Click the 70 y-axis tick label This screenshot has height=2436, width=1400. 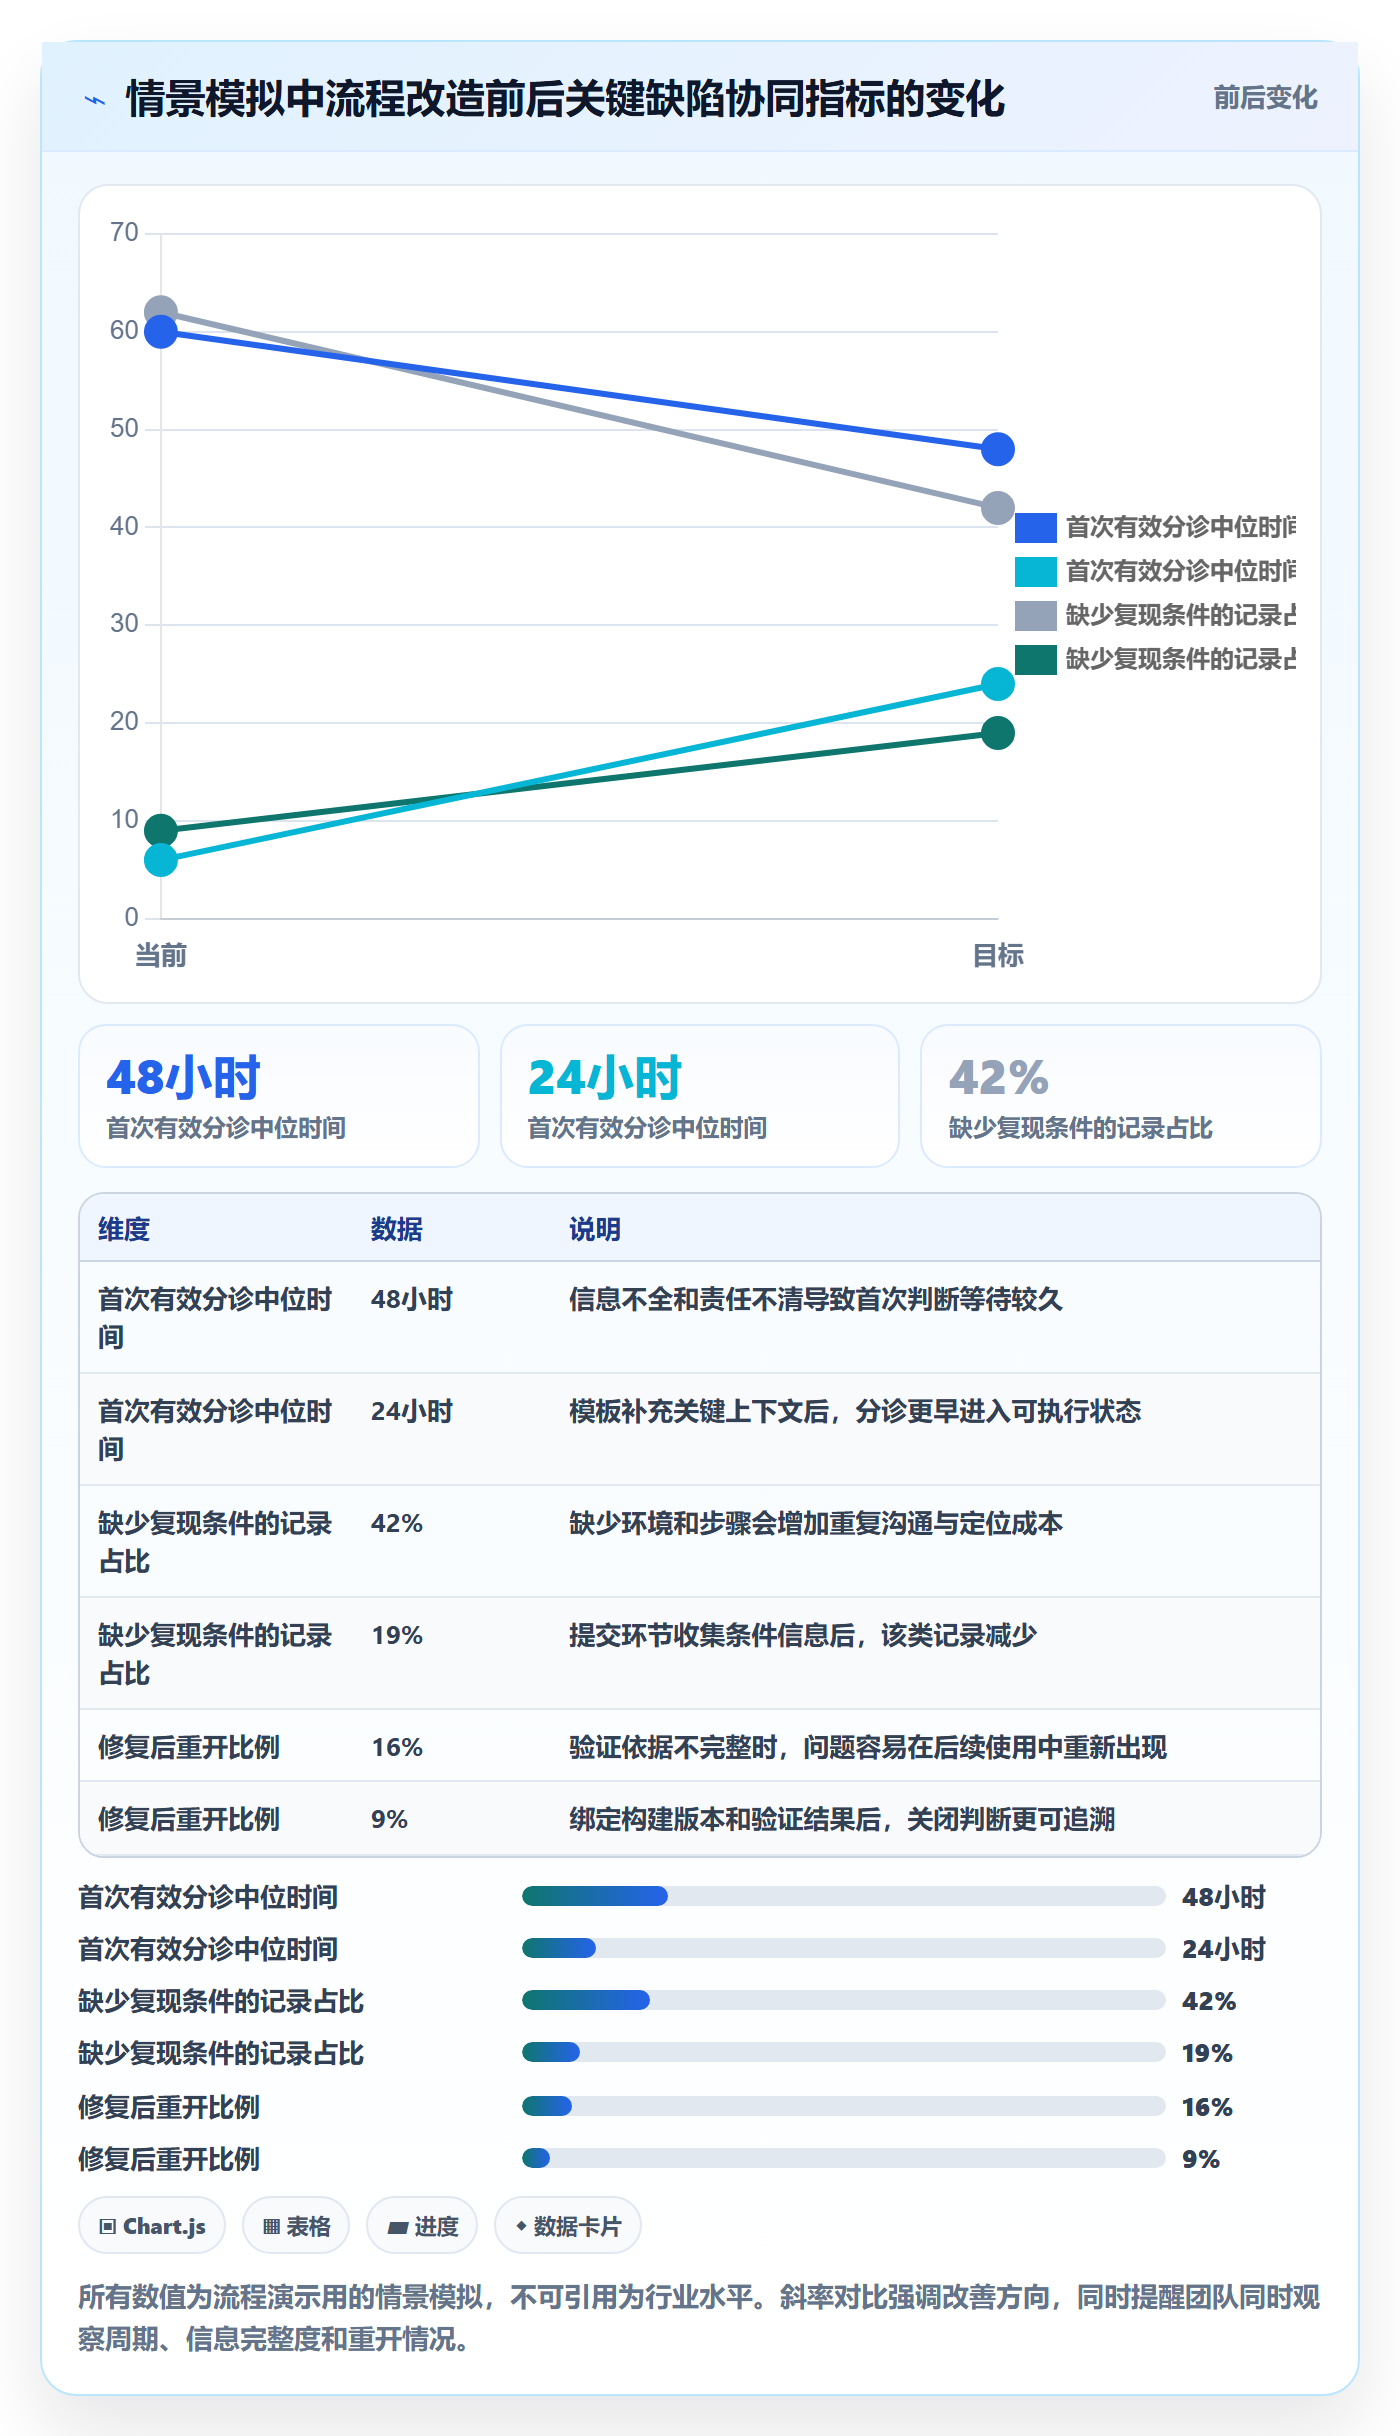[x=124, y=233]
